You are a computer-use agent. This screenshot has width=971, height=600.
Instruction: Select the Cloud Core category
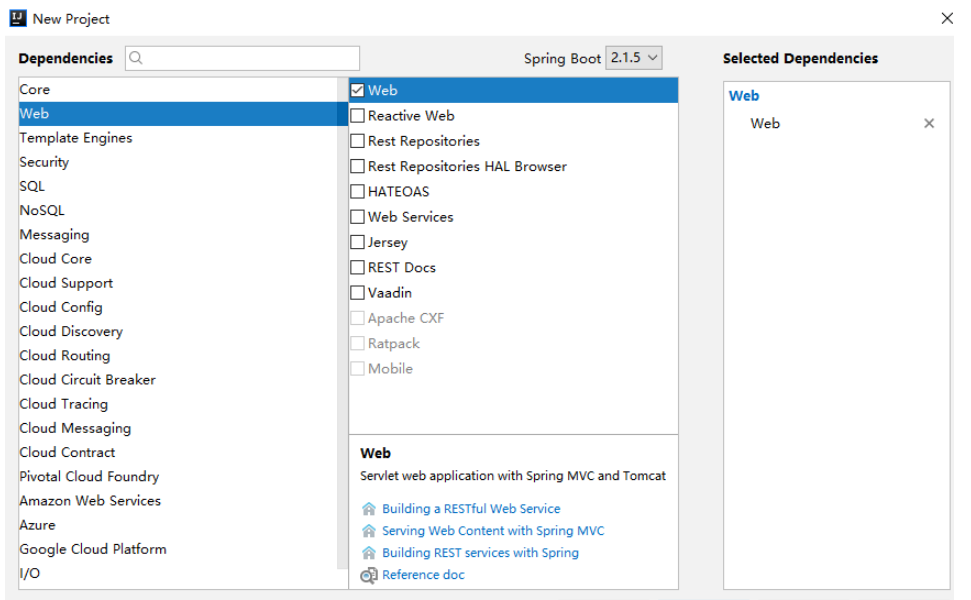coord(178,259)
